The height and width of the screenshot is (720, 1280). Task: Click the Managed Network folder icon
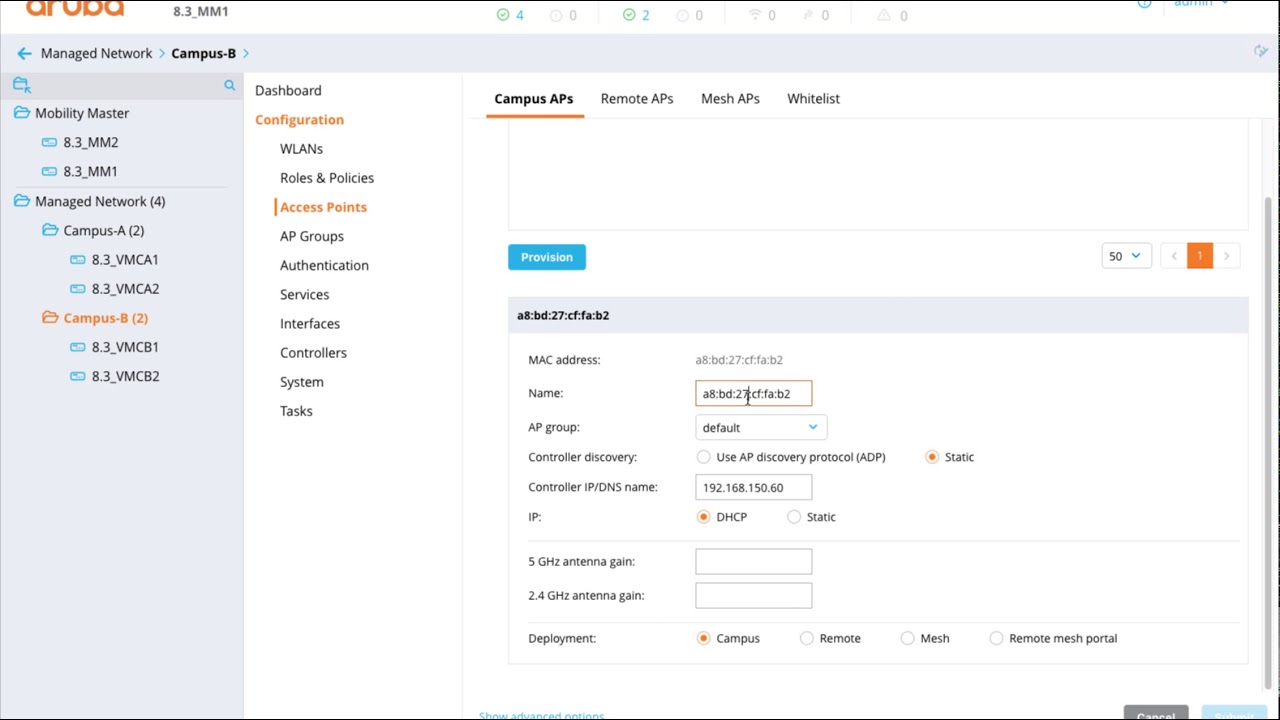[22, 201]
